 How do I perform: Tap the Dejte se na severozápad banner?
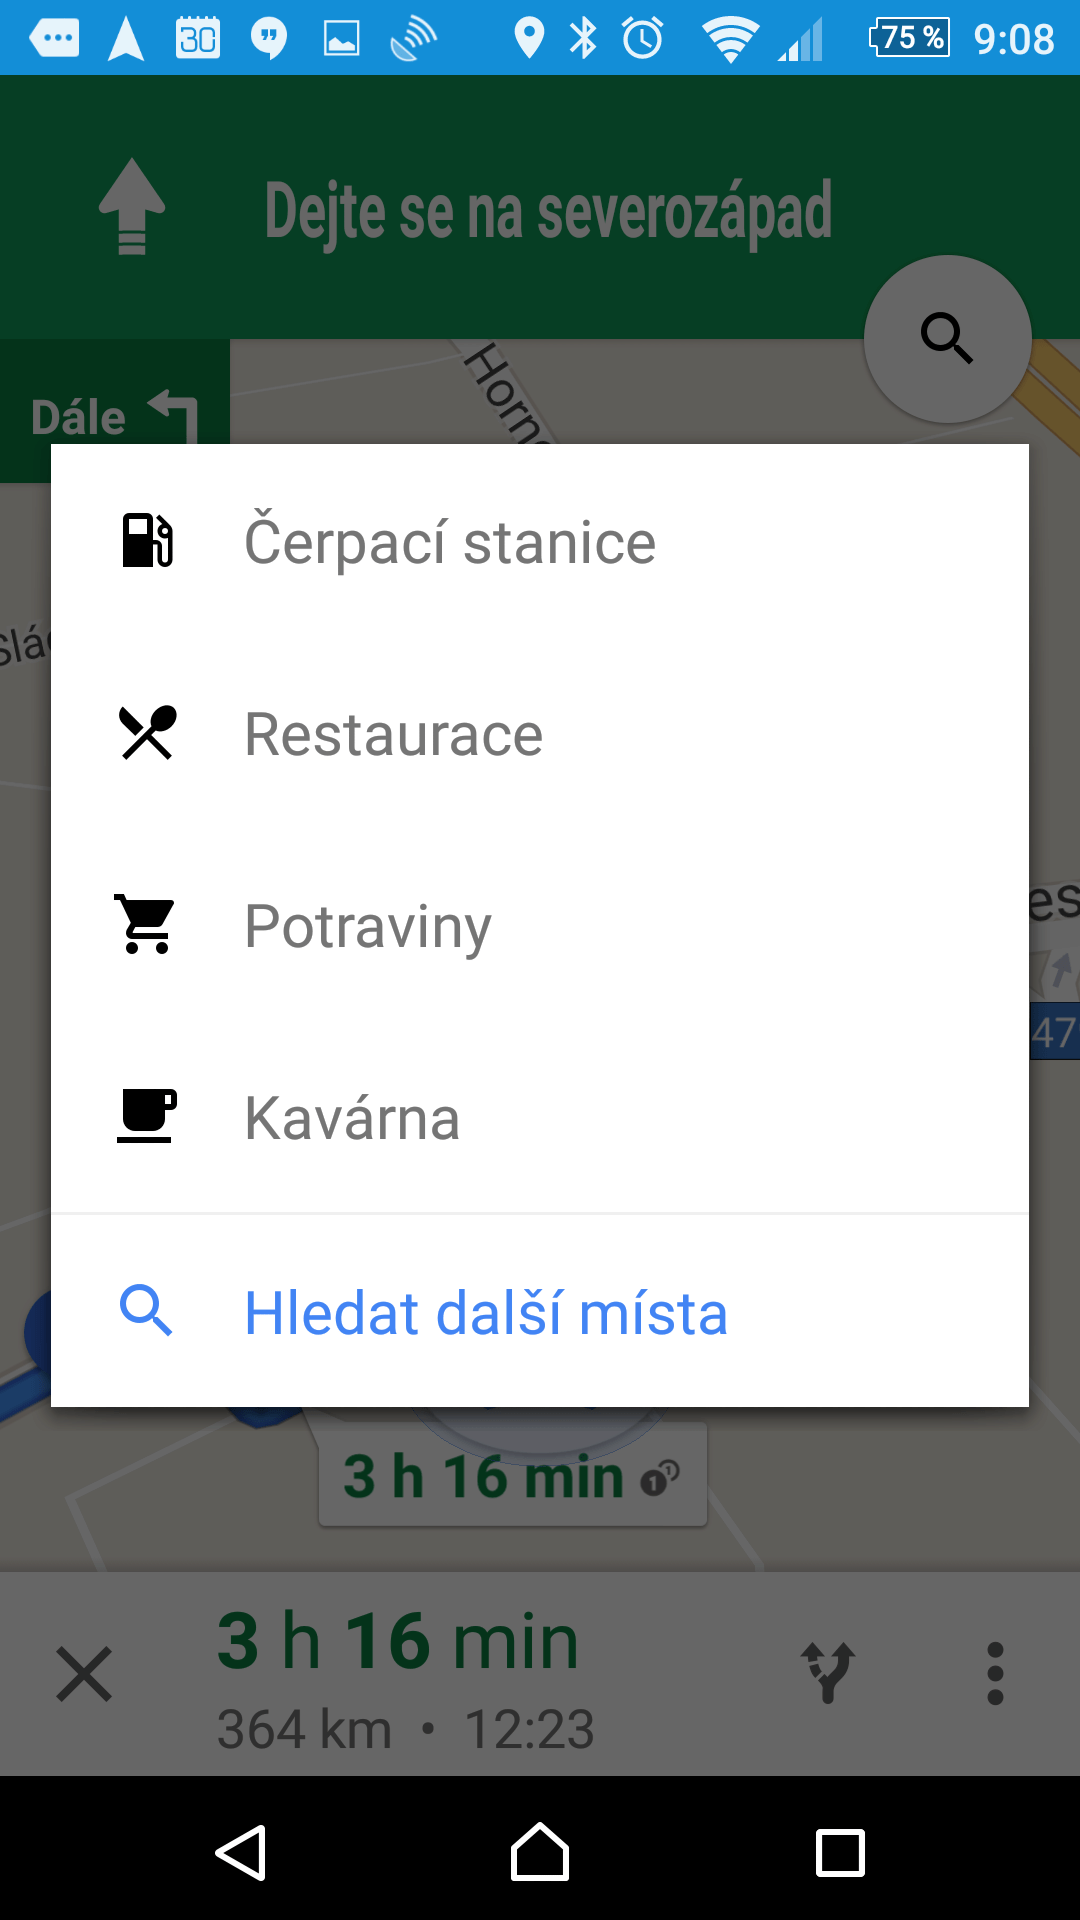click(540, 207)
